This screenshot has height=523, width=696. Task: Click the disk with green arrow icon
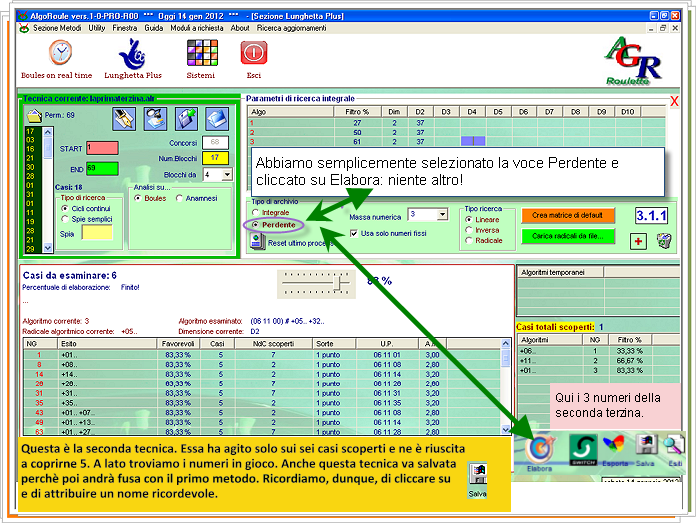(186, 119)
